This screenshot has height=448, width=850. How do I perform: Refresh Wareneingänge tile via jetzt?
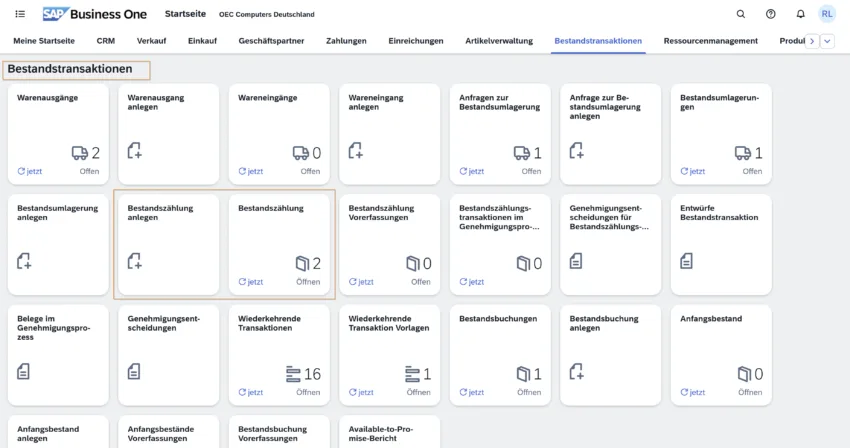click(x=251, y=171)
